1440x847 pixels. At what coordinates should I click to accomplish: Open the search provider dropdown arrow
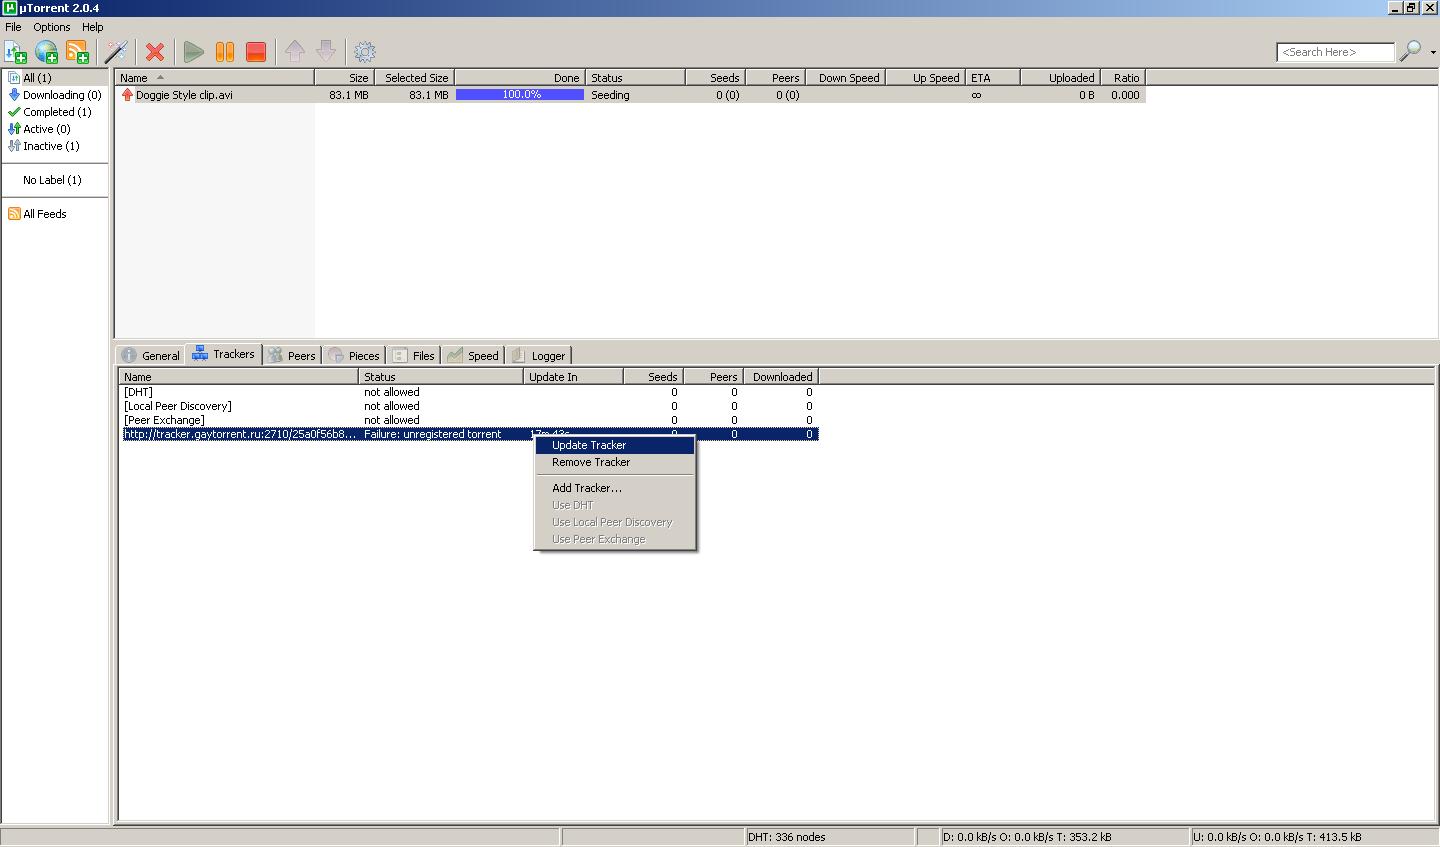tap(1433, 52)
